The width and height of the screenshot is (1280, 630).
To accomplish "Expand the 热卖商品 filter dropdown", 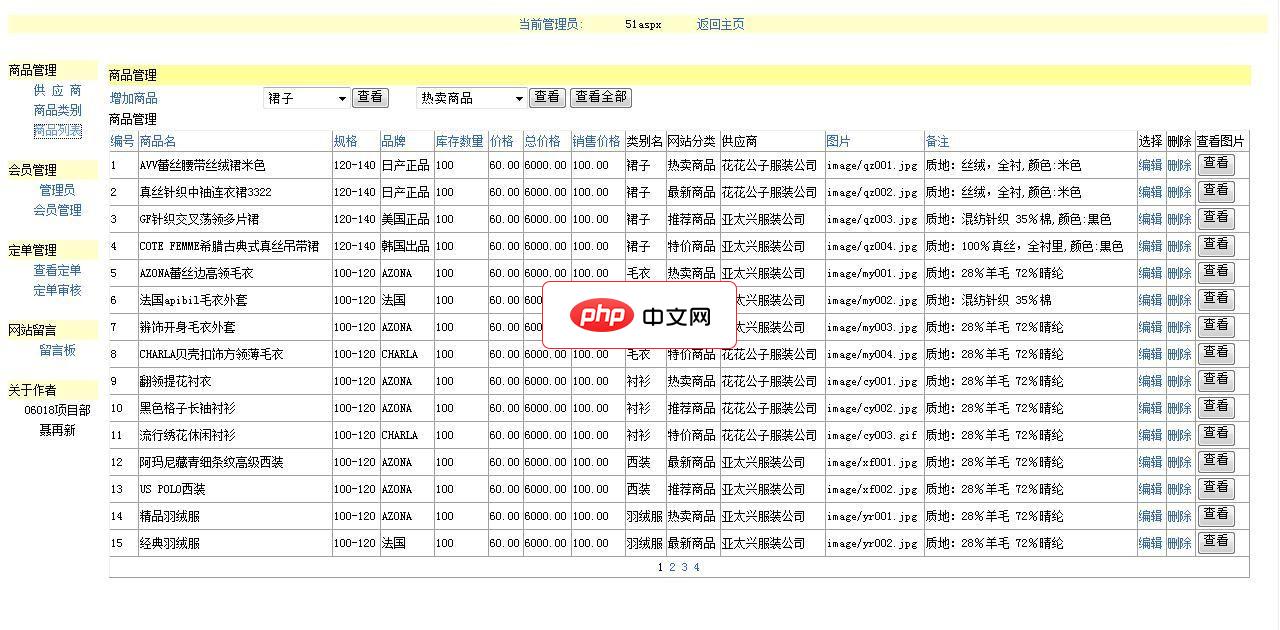I will (470, 97).
